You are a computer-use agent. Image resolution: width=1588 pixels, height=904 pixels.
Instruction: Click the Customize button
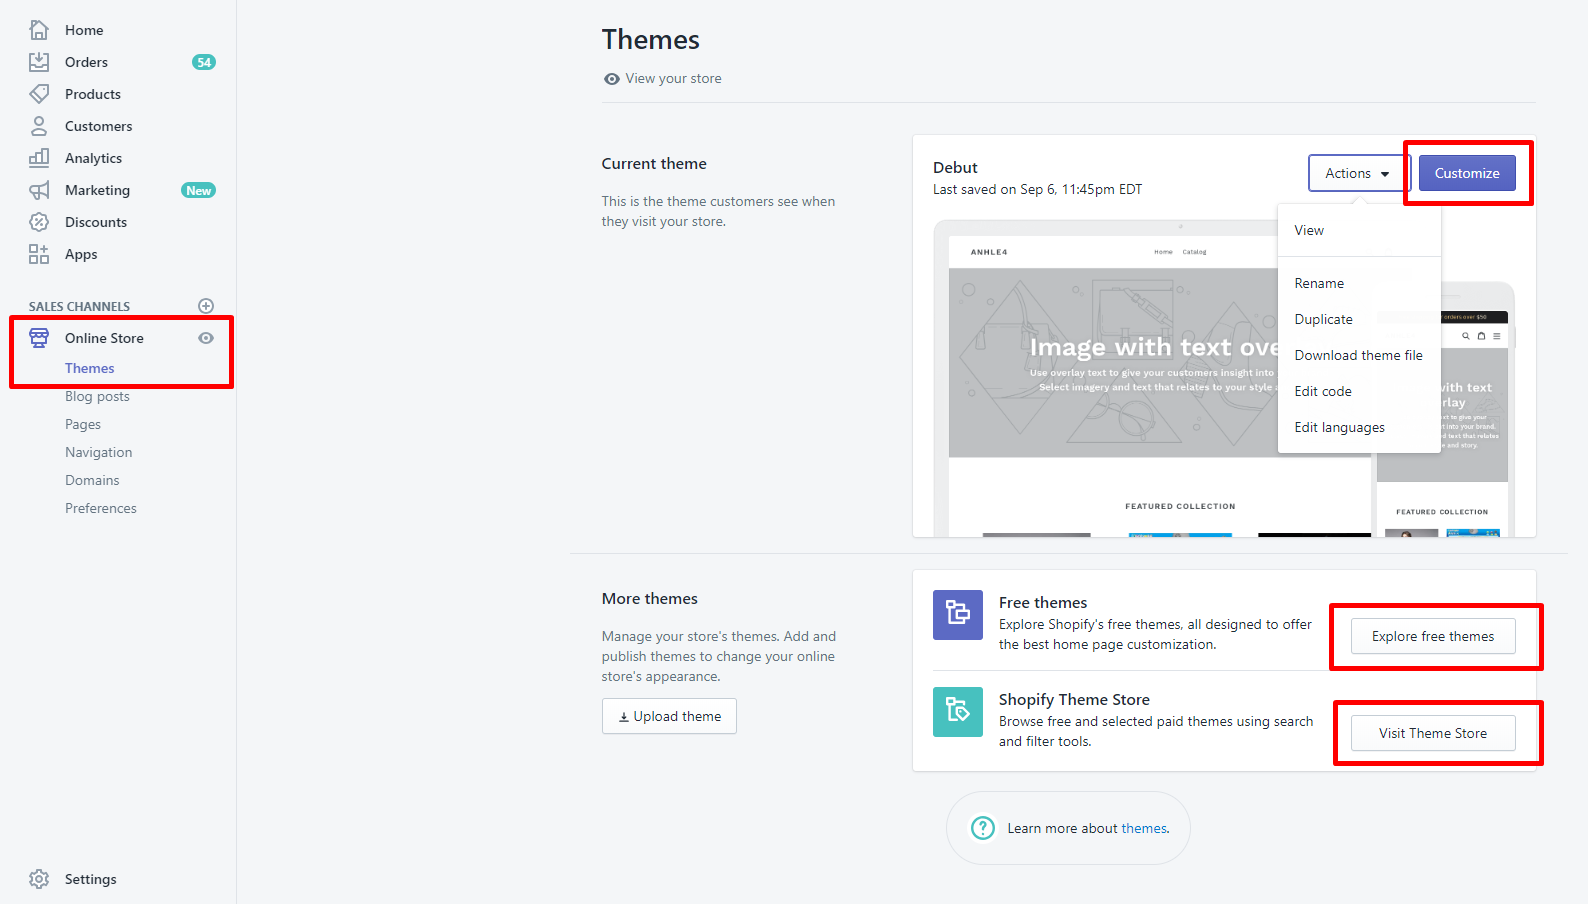[x=1467, y=173]
